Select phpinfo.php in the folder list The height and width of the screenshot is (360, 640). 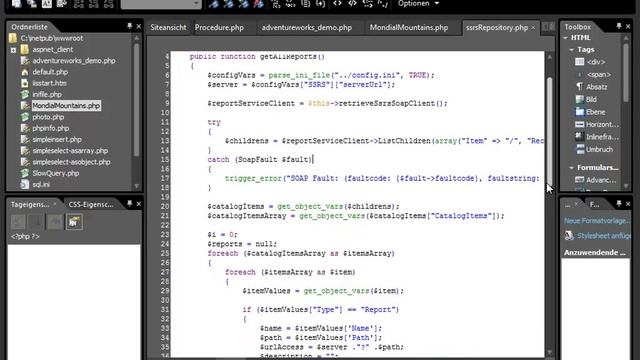point(51,128)
